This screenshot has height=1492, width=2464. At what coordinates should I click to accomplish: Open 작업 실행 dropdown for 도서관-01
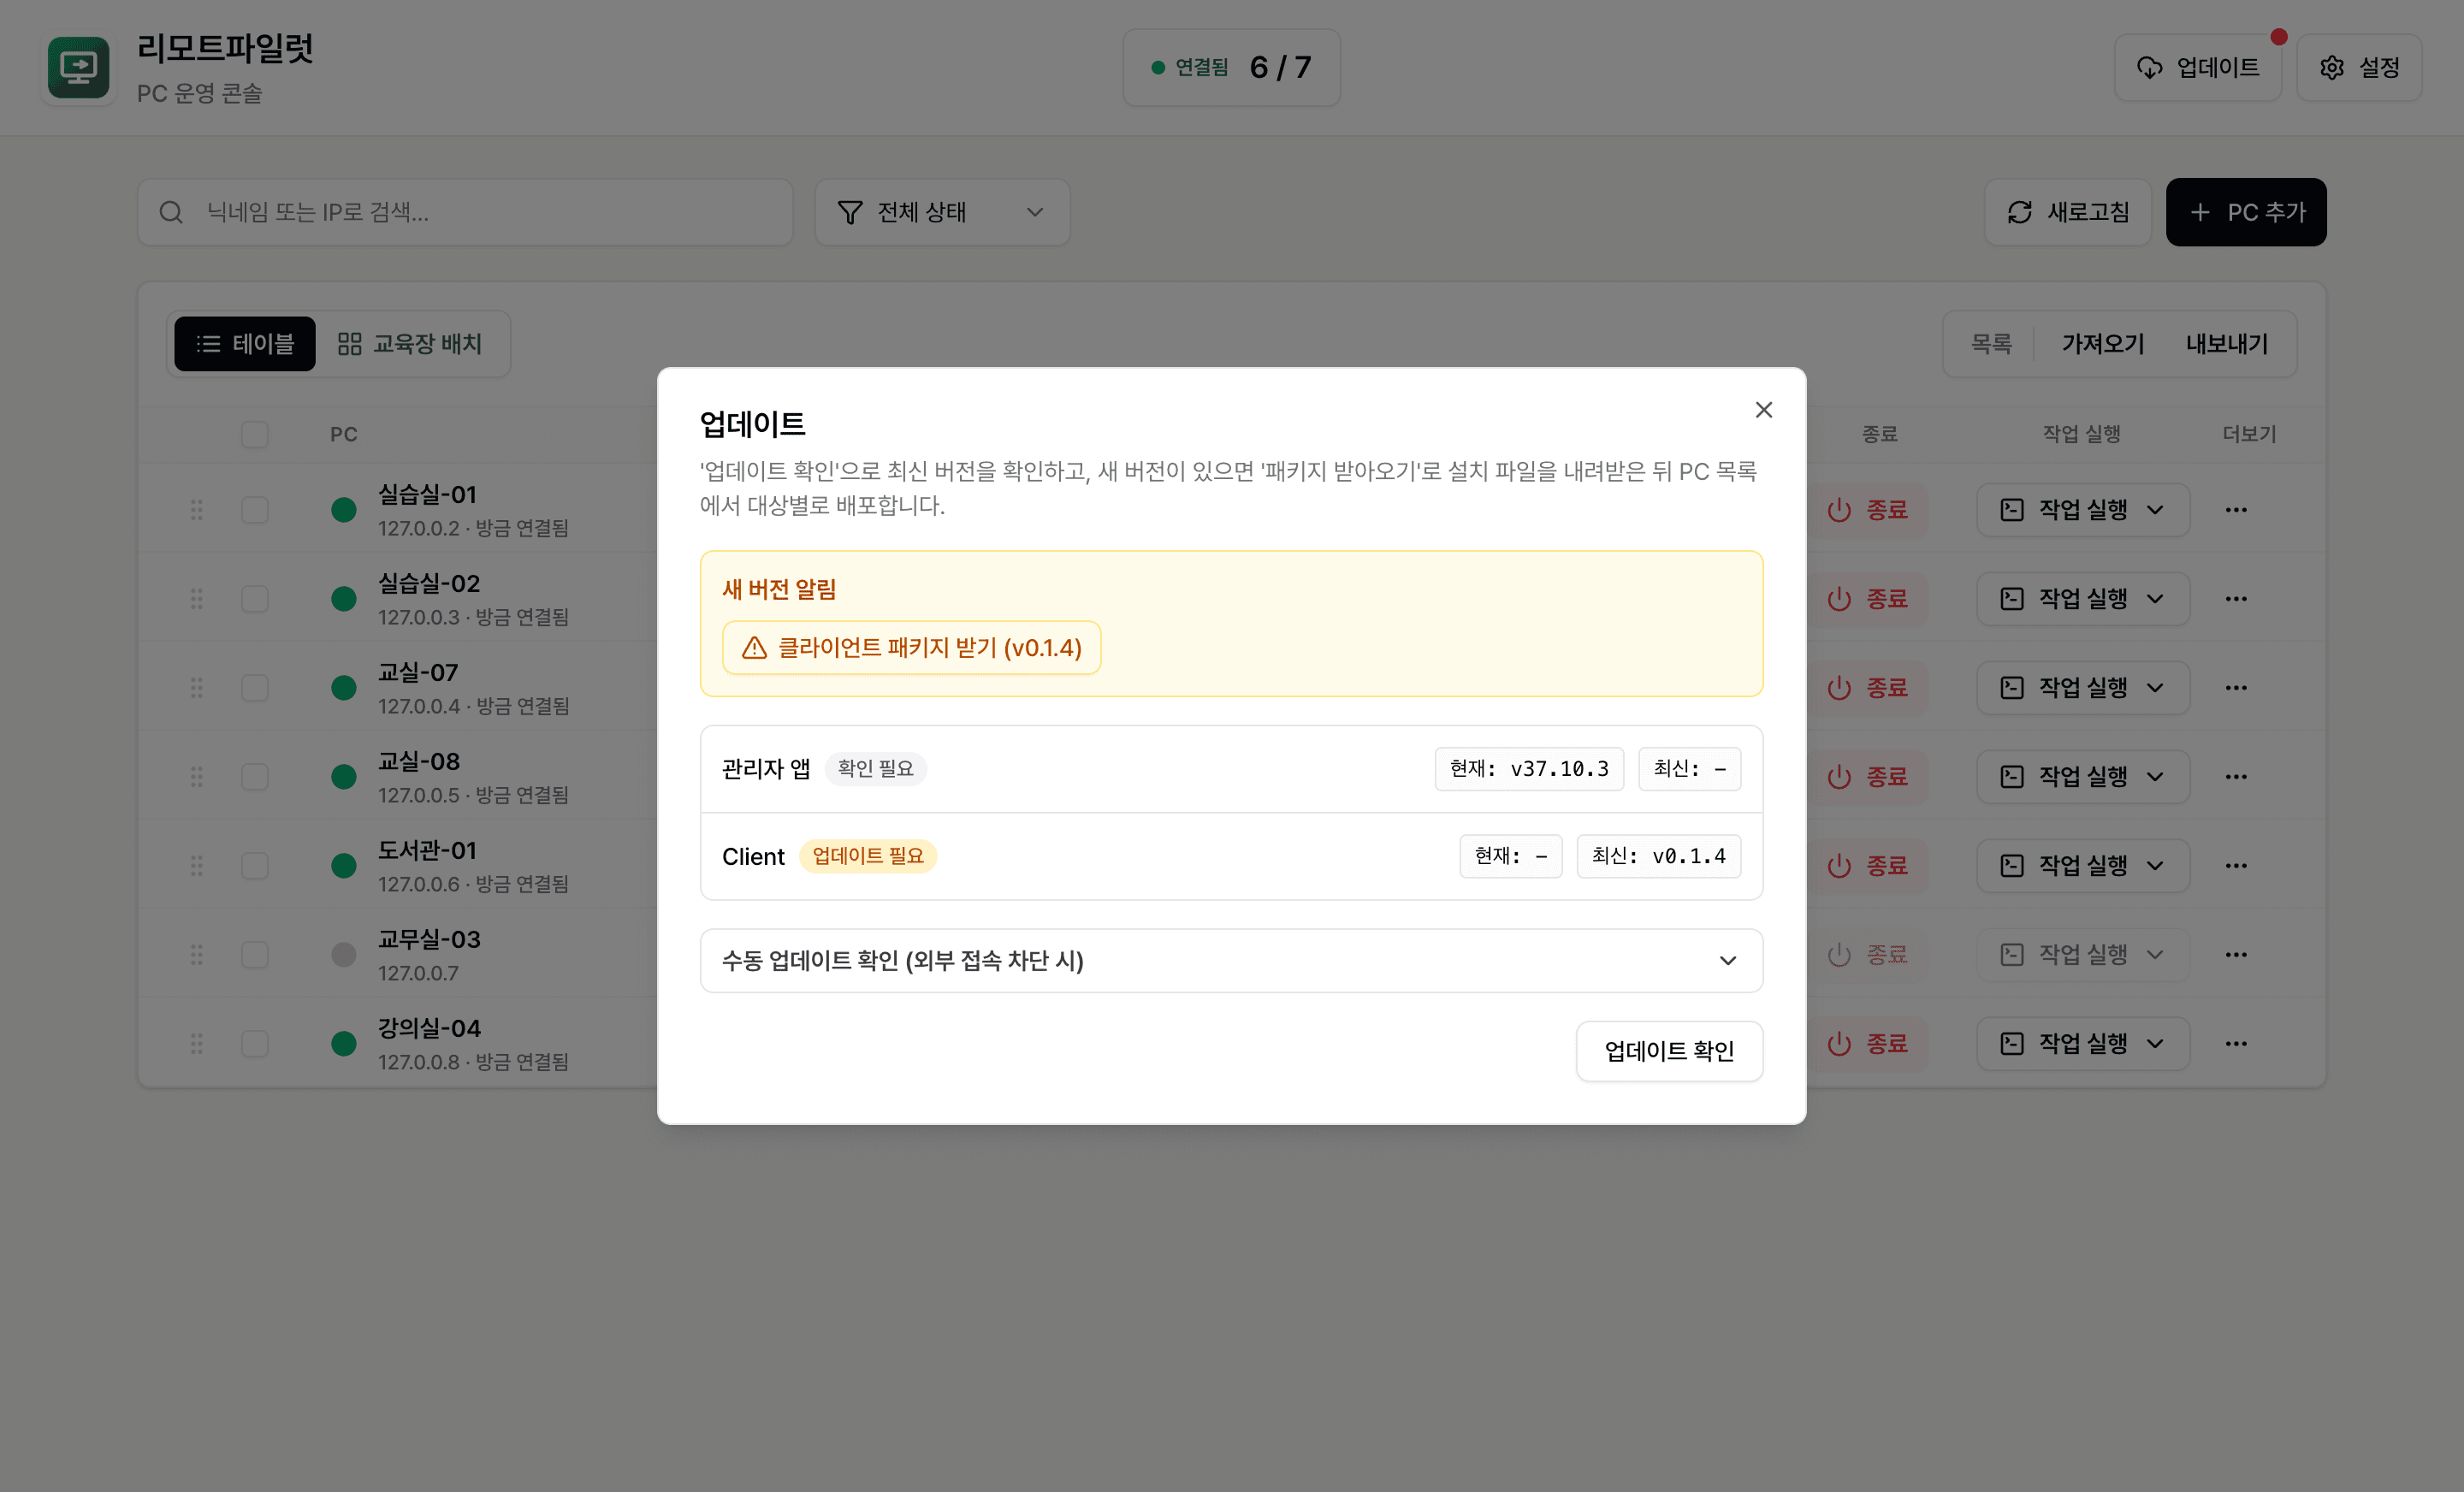(2083, 866)
